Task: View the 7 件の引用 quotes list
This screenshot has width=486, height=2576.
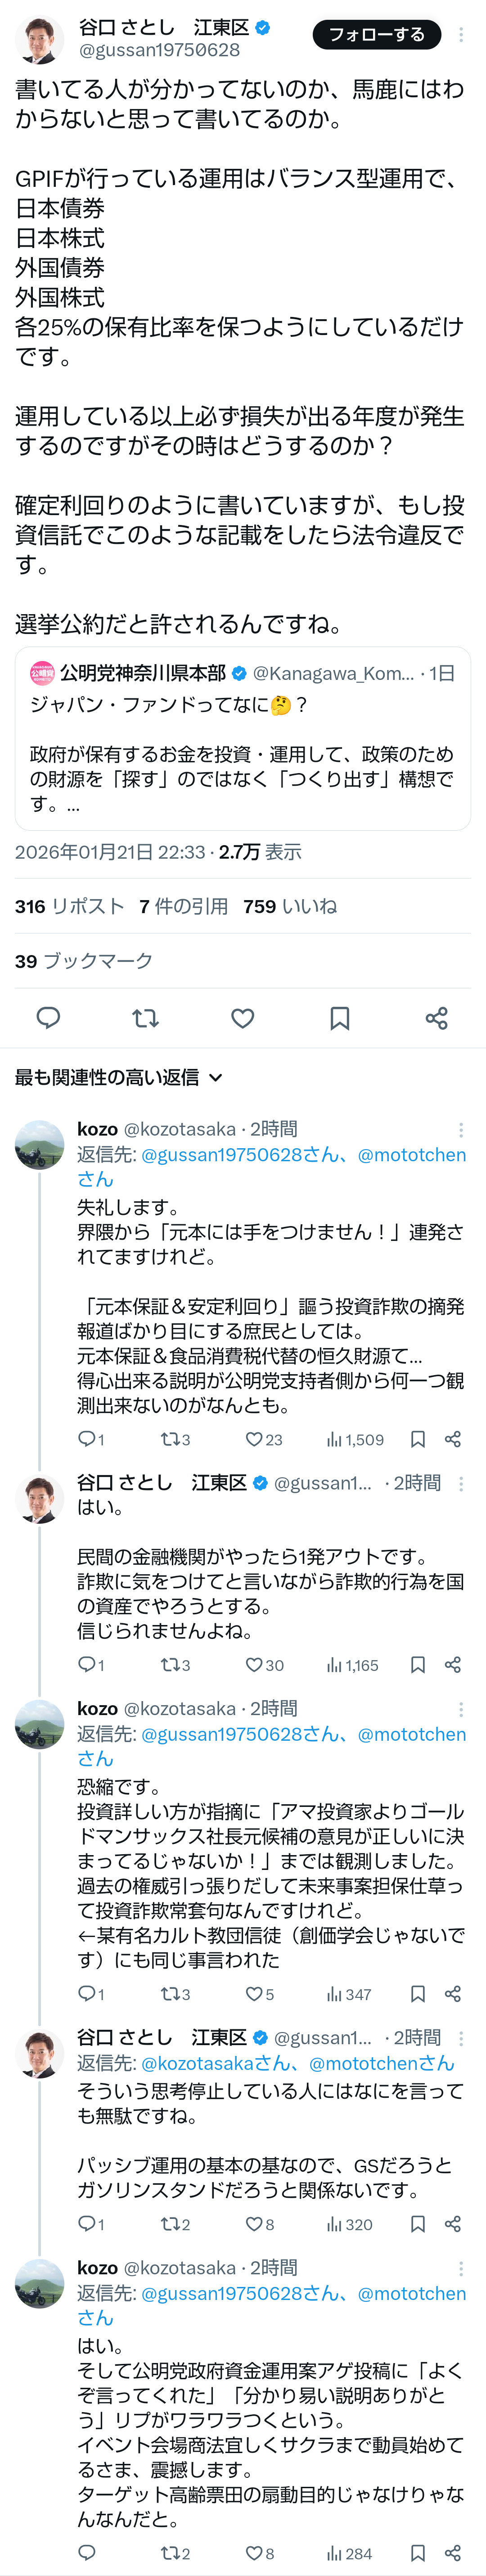Action: click(183, 906)
